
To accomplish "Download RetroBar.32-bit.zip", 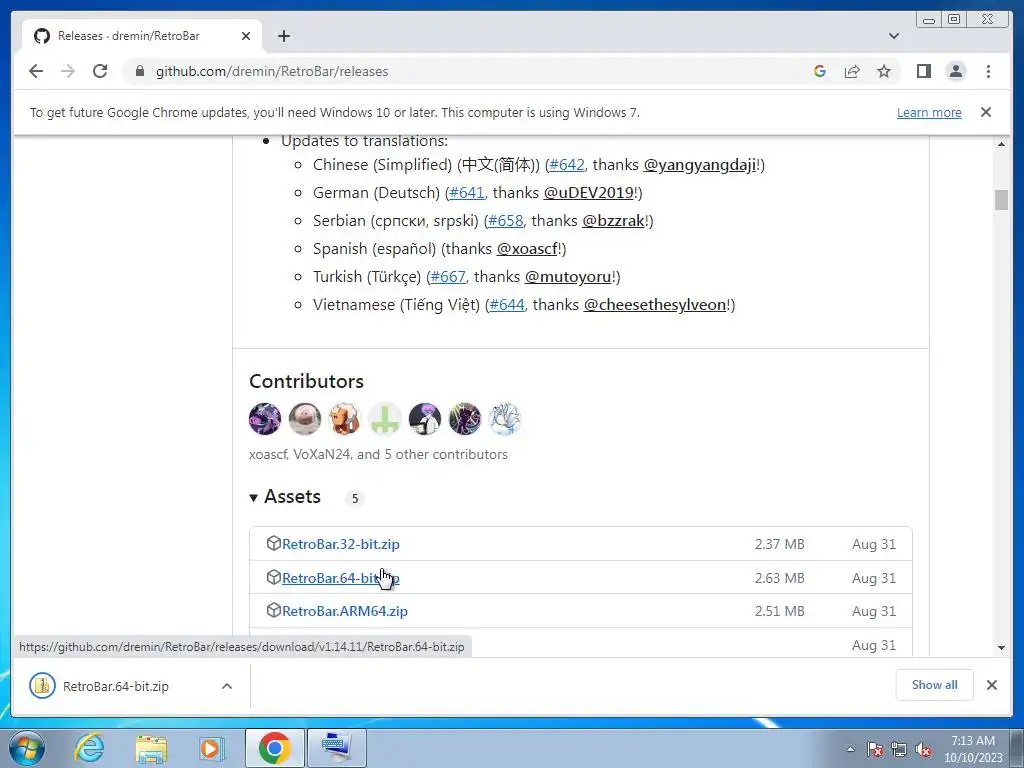I will 340,544.
